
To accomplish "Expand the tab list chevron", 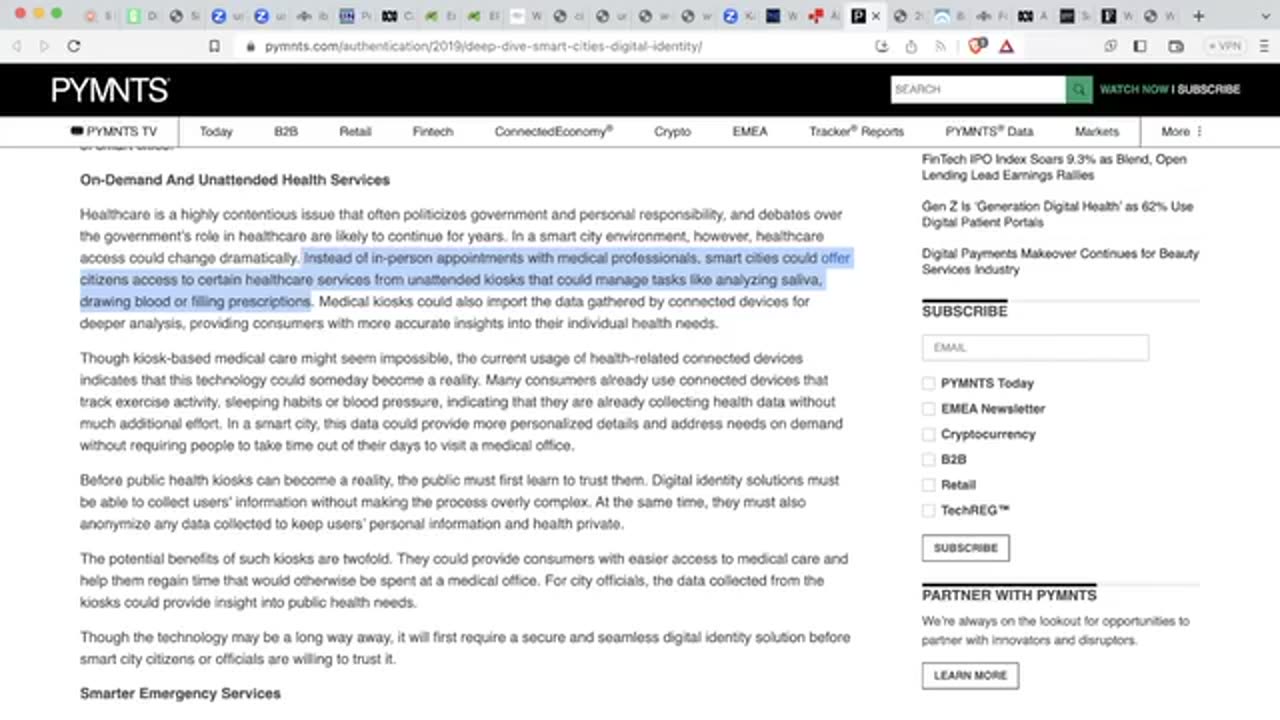I will [1263, 16].
